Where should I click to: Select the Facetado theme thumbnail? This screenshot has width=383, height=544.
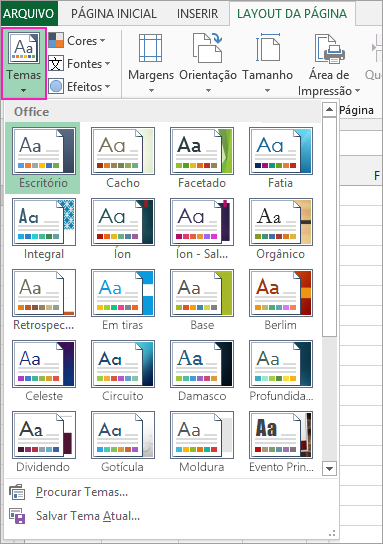click(x=202, y=151)
